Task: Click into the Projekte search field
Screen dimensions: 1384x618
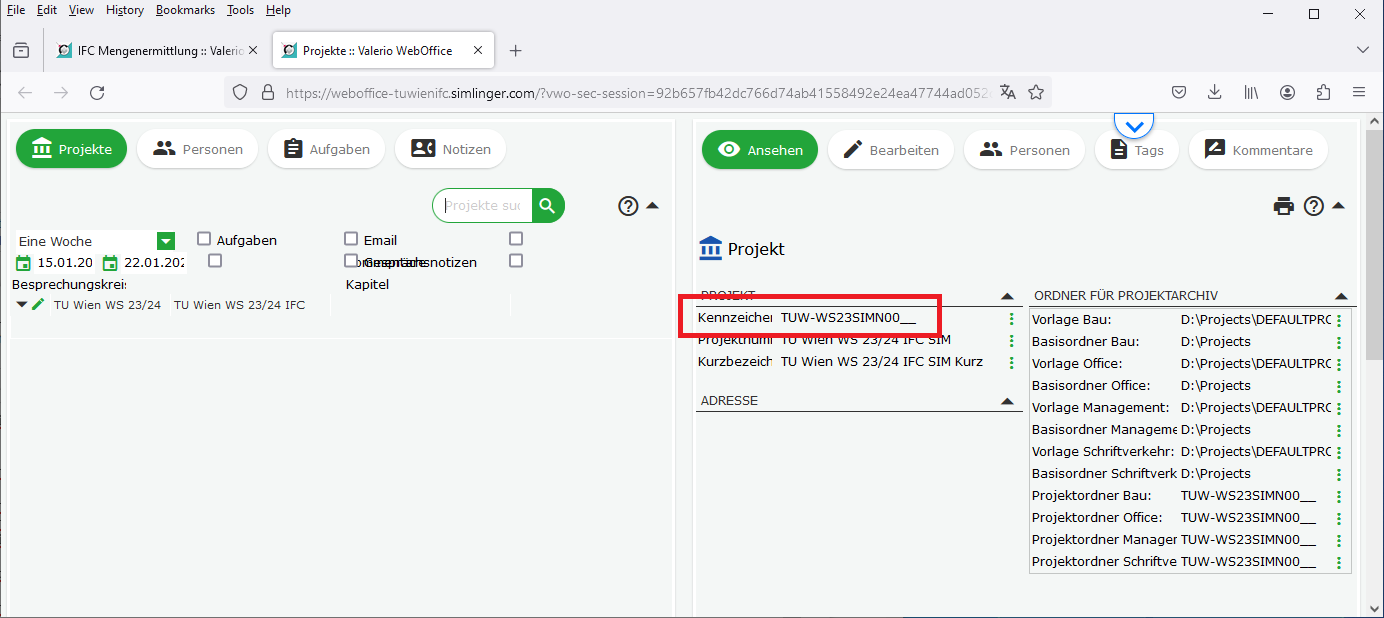Action: [483, 206]
